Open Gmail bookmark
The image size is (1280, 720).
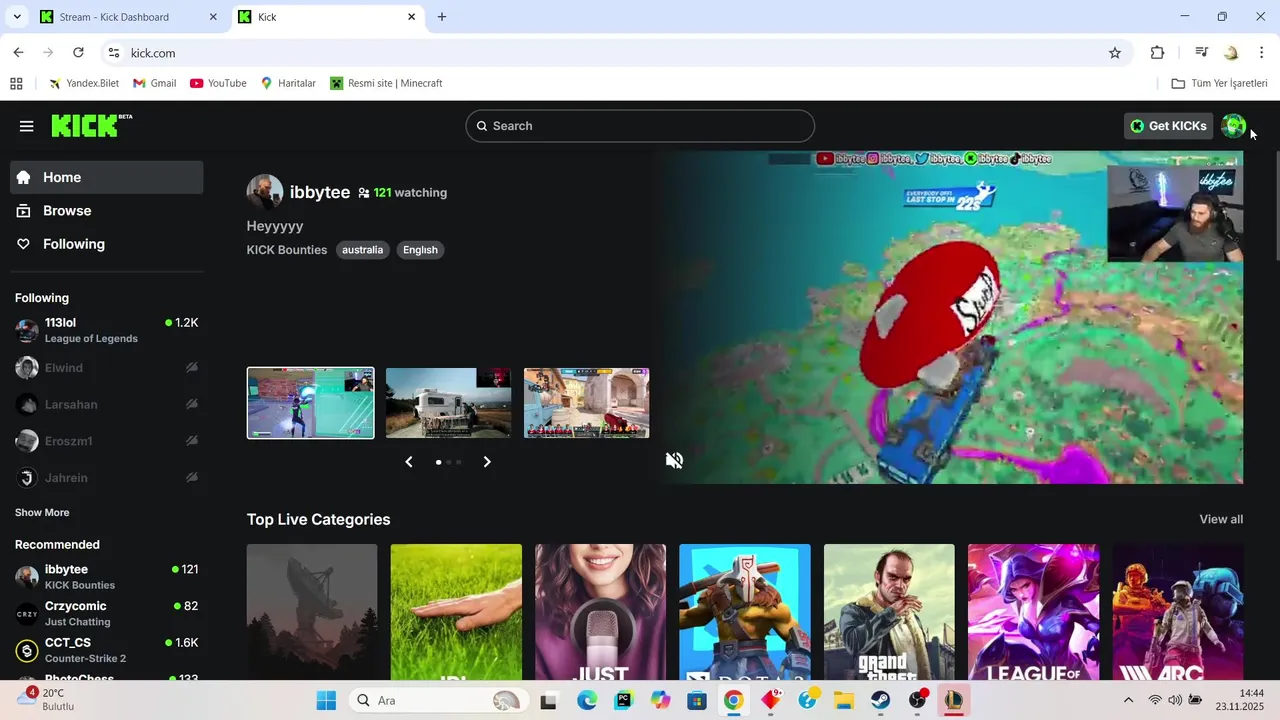click(x=154, y=83)
